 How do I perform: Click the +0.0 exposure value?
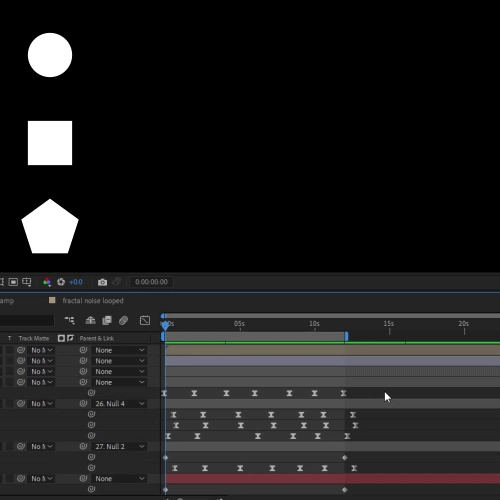pyautogui.click(x=76, y=282)
